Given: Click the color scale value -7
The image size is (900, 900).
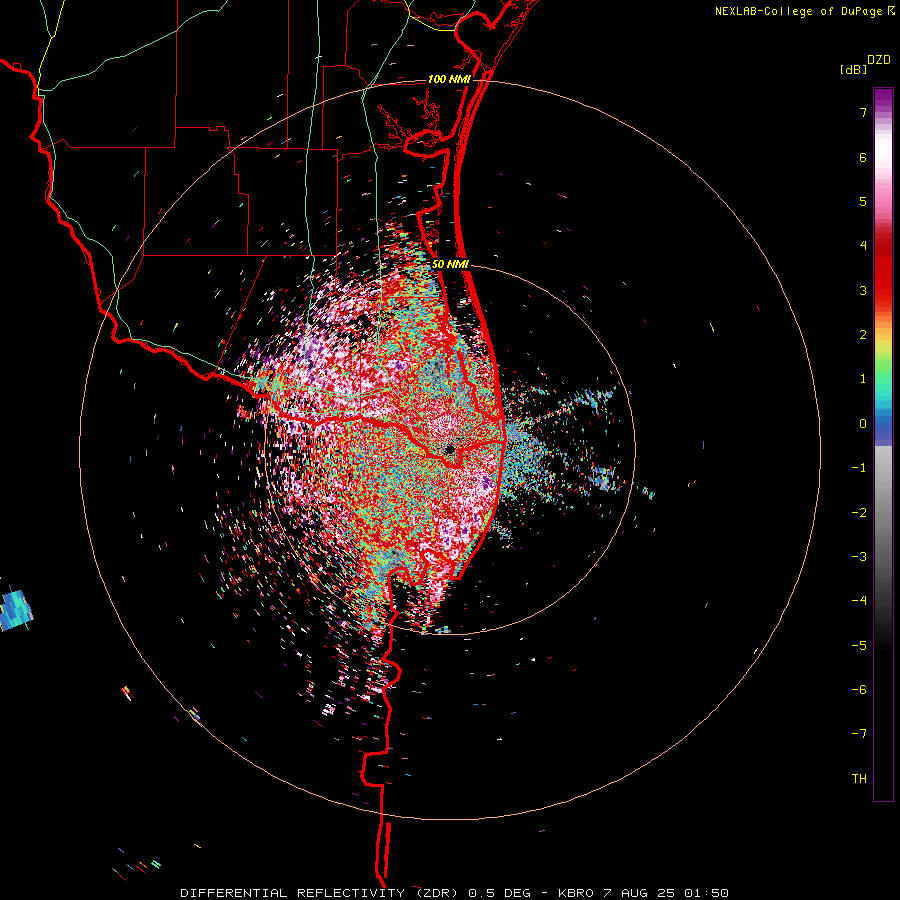Looking at the screenshot, I should point(859,734).
